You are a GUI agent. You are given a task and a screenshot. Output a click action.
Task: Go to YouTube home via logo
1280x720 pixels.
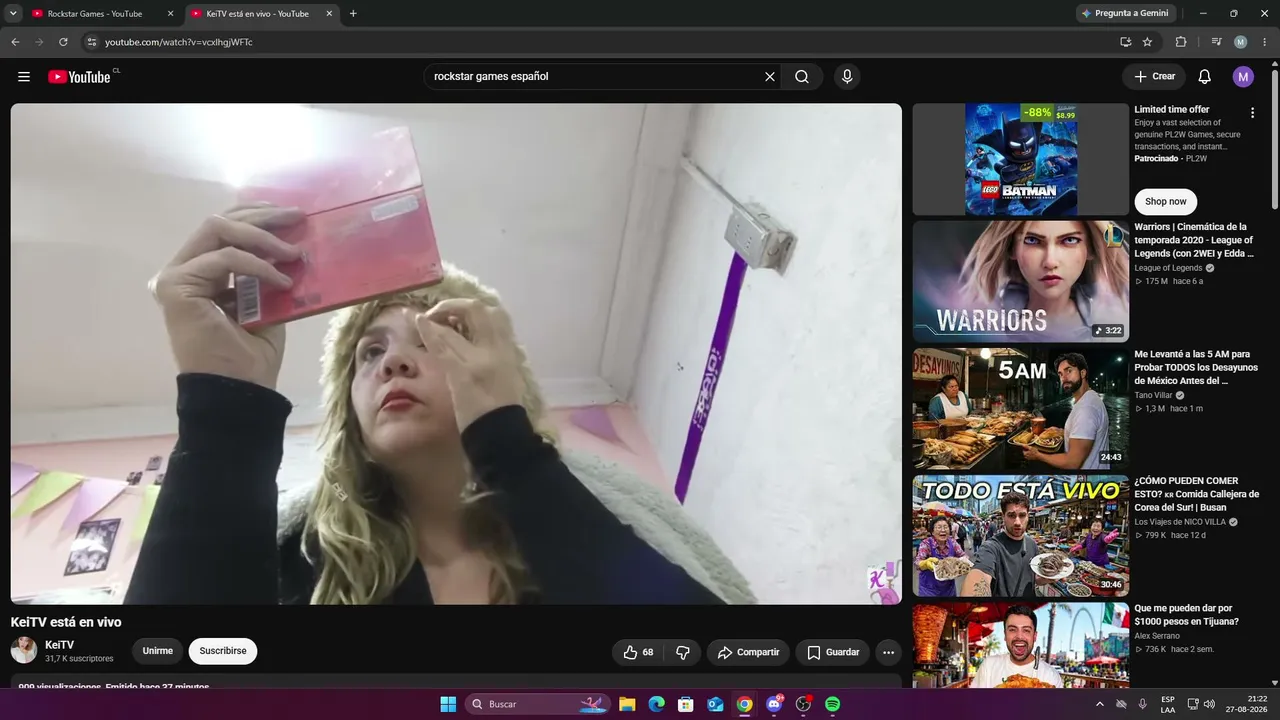pos(79,77)
